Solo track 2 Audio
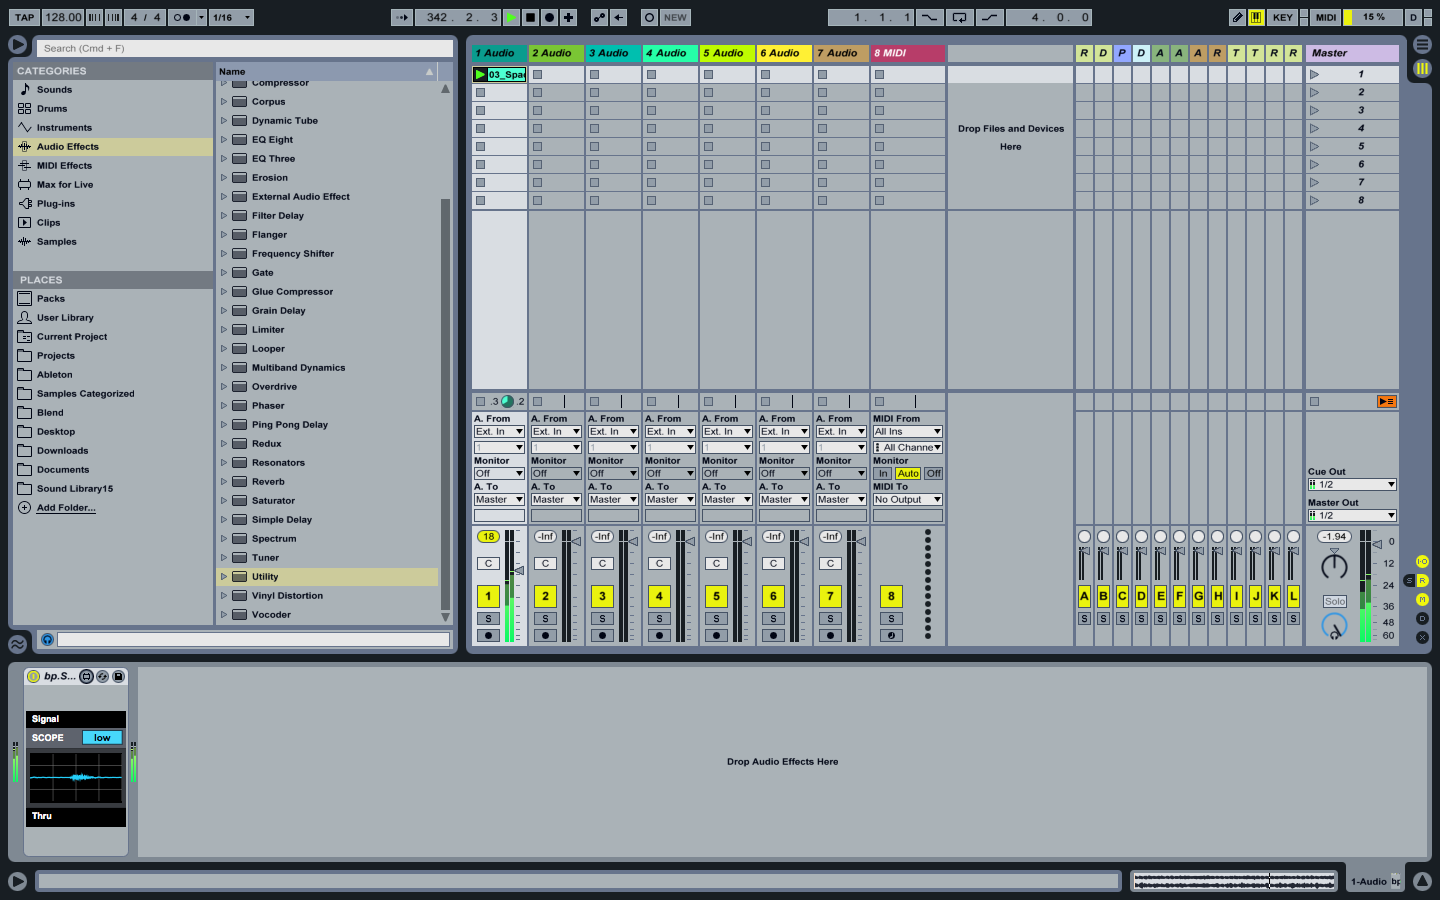 pyautogui.click(x=545, y=619)
